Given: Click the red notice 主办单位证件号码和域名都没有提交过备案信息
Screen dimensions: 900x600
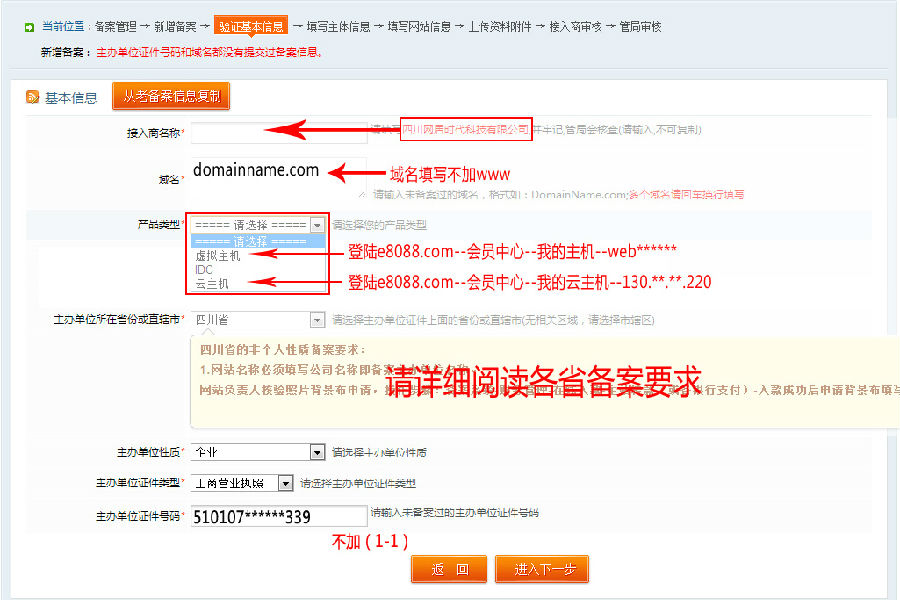Looking at the screenshot, I should (209, 52).
